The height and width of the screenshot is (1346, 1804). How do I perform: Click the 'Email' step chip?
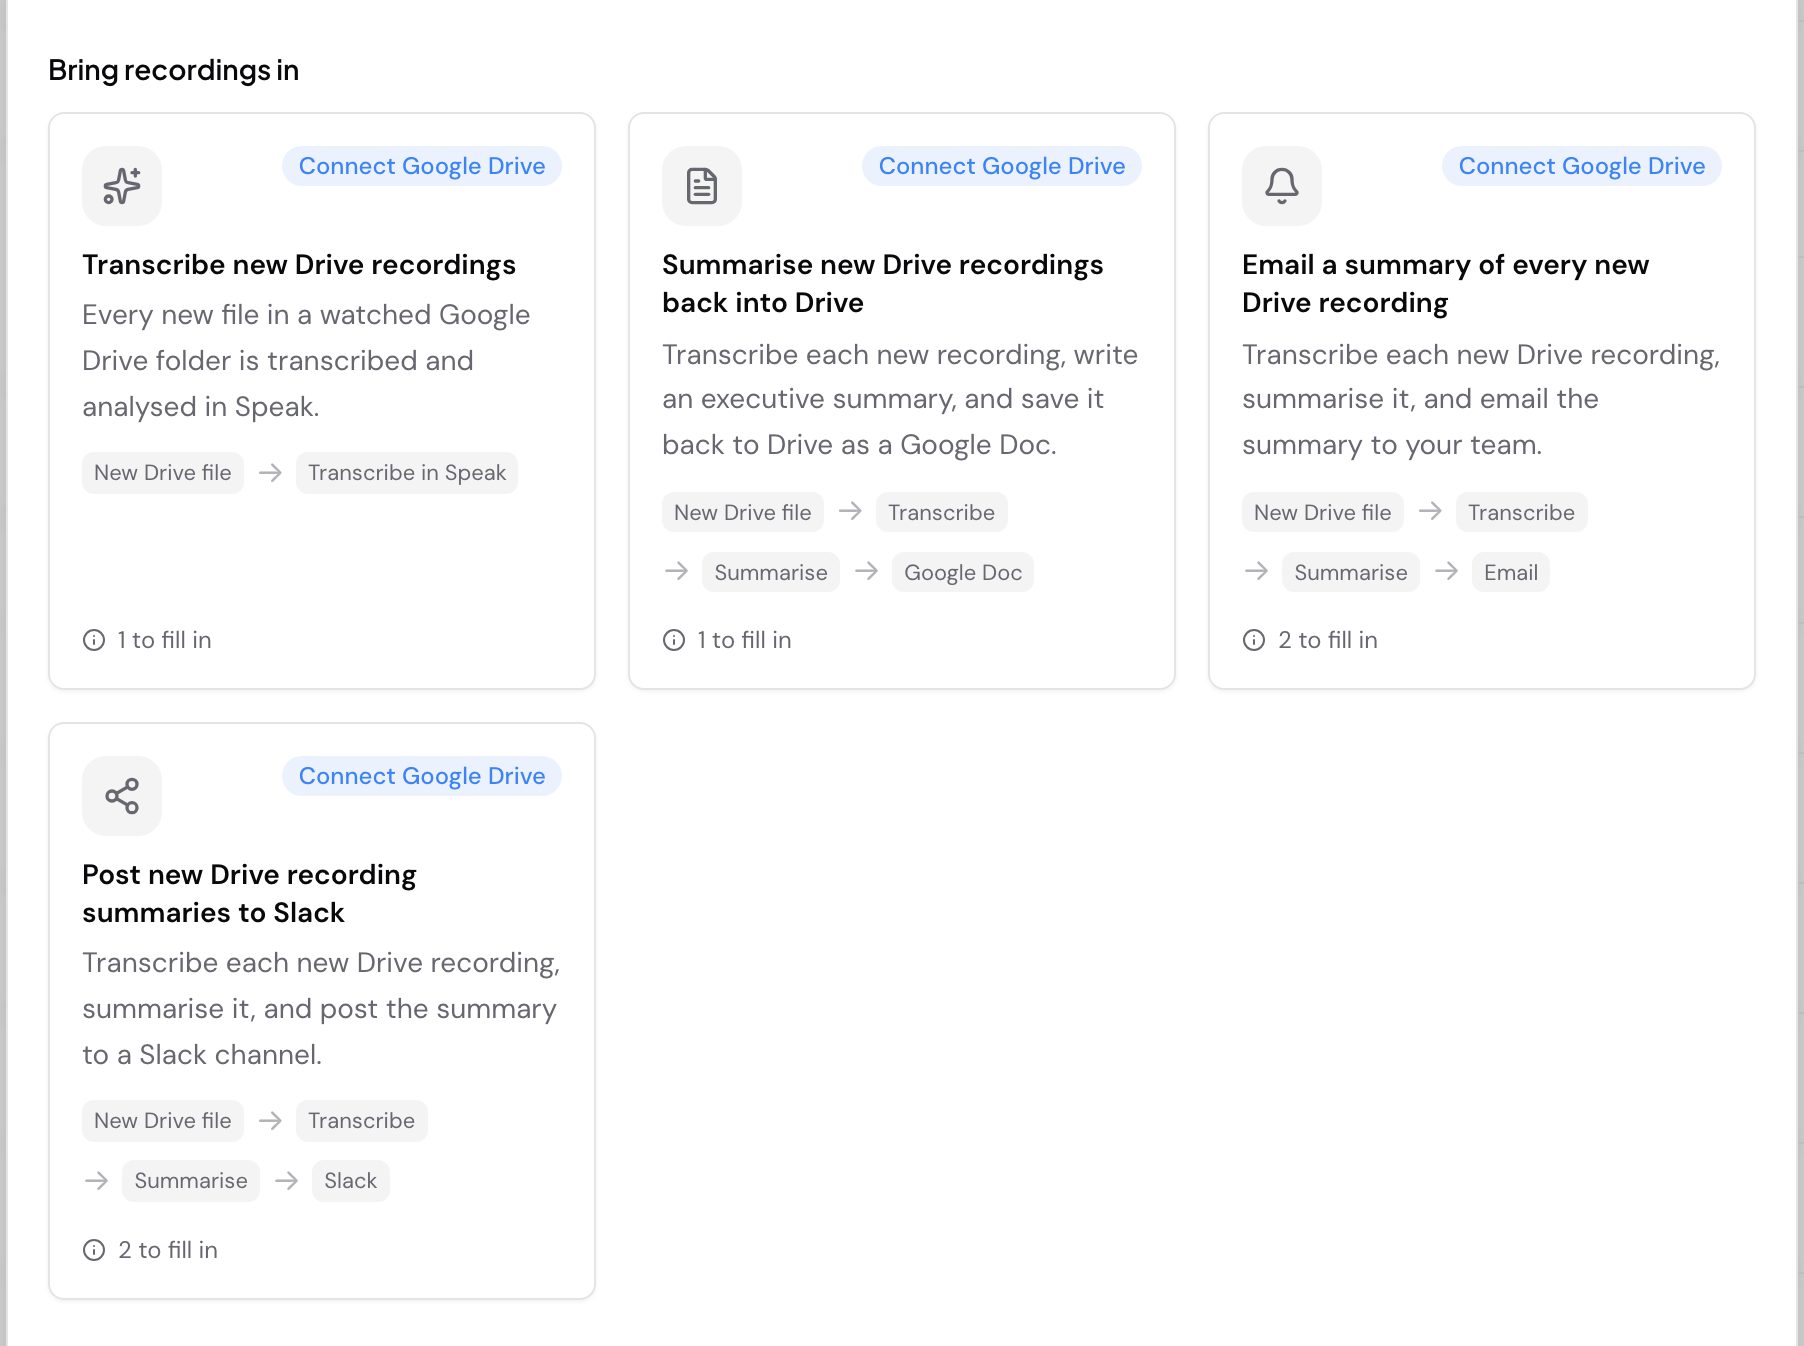coord(1511,573)
